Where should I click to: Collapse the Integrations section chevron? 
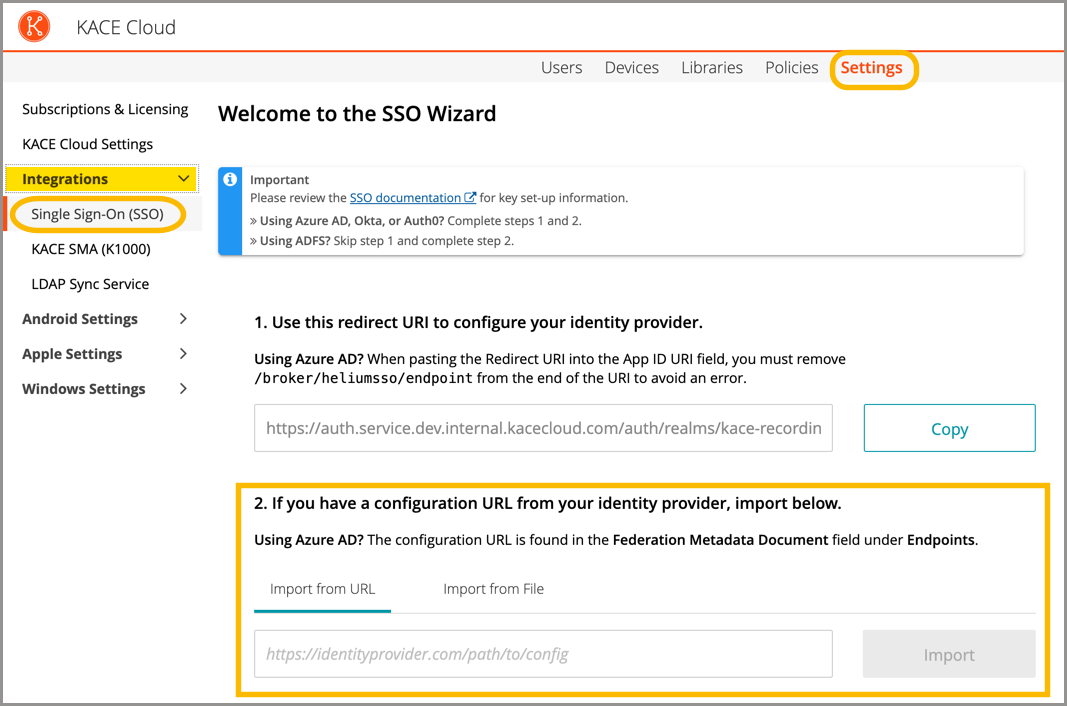coord(183,179)
